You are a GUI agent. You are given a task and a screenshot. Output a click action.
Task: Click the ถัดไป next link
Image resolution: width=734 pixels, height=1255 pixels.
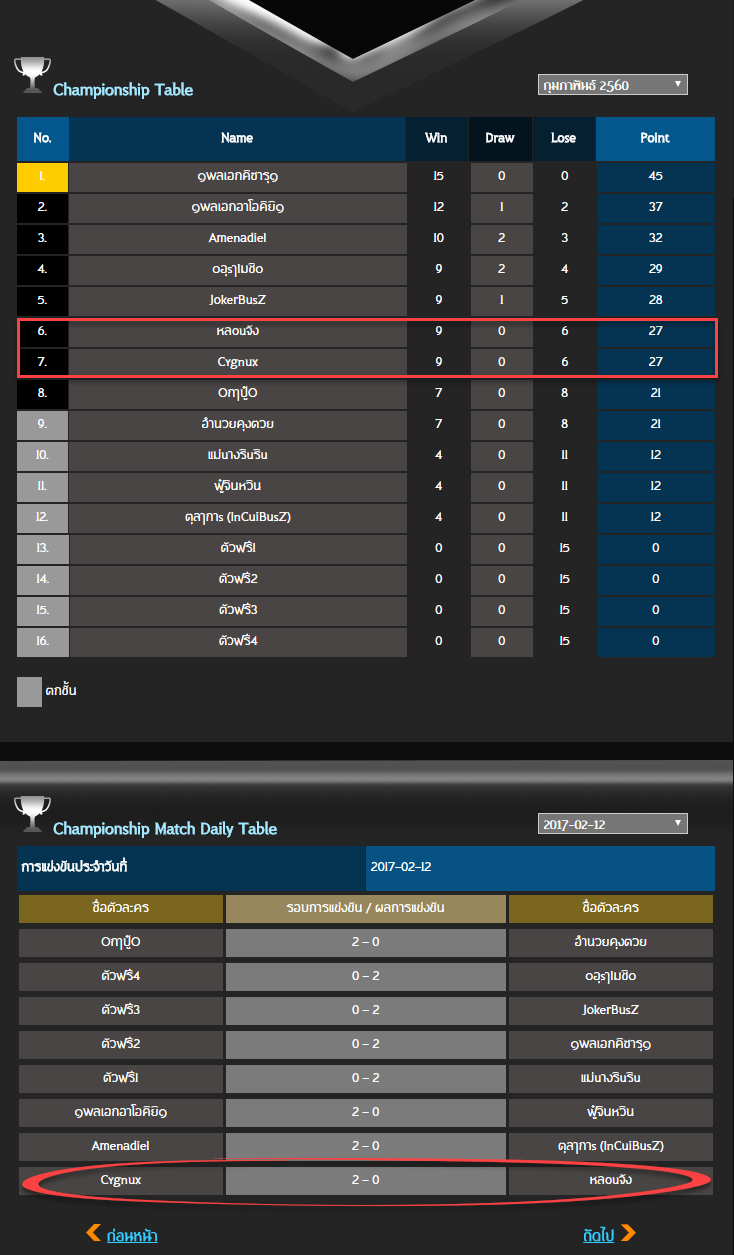pos(598,1235)
